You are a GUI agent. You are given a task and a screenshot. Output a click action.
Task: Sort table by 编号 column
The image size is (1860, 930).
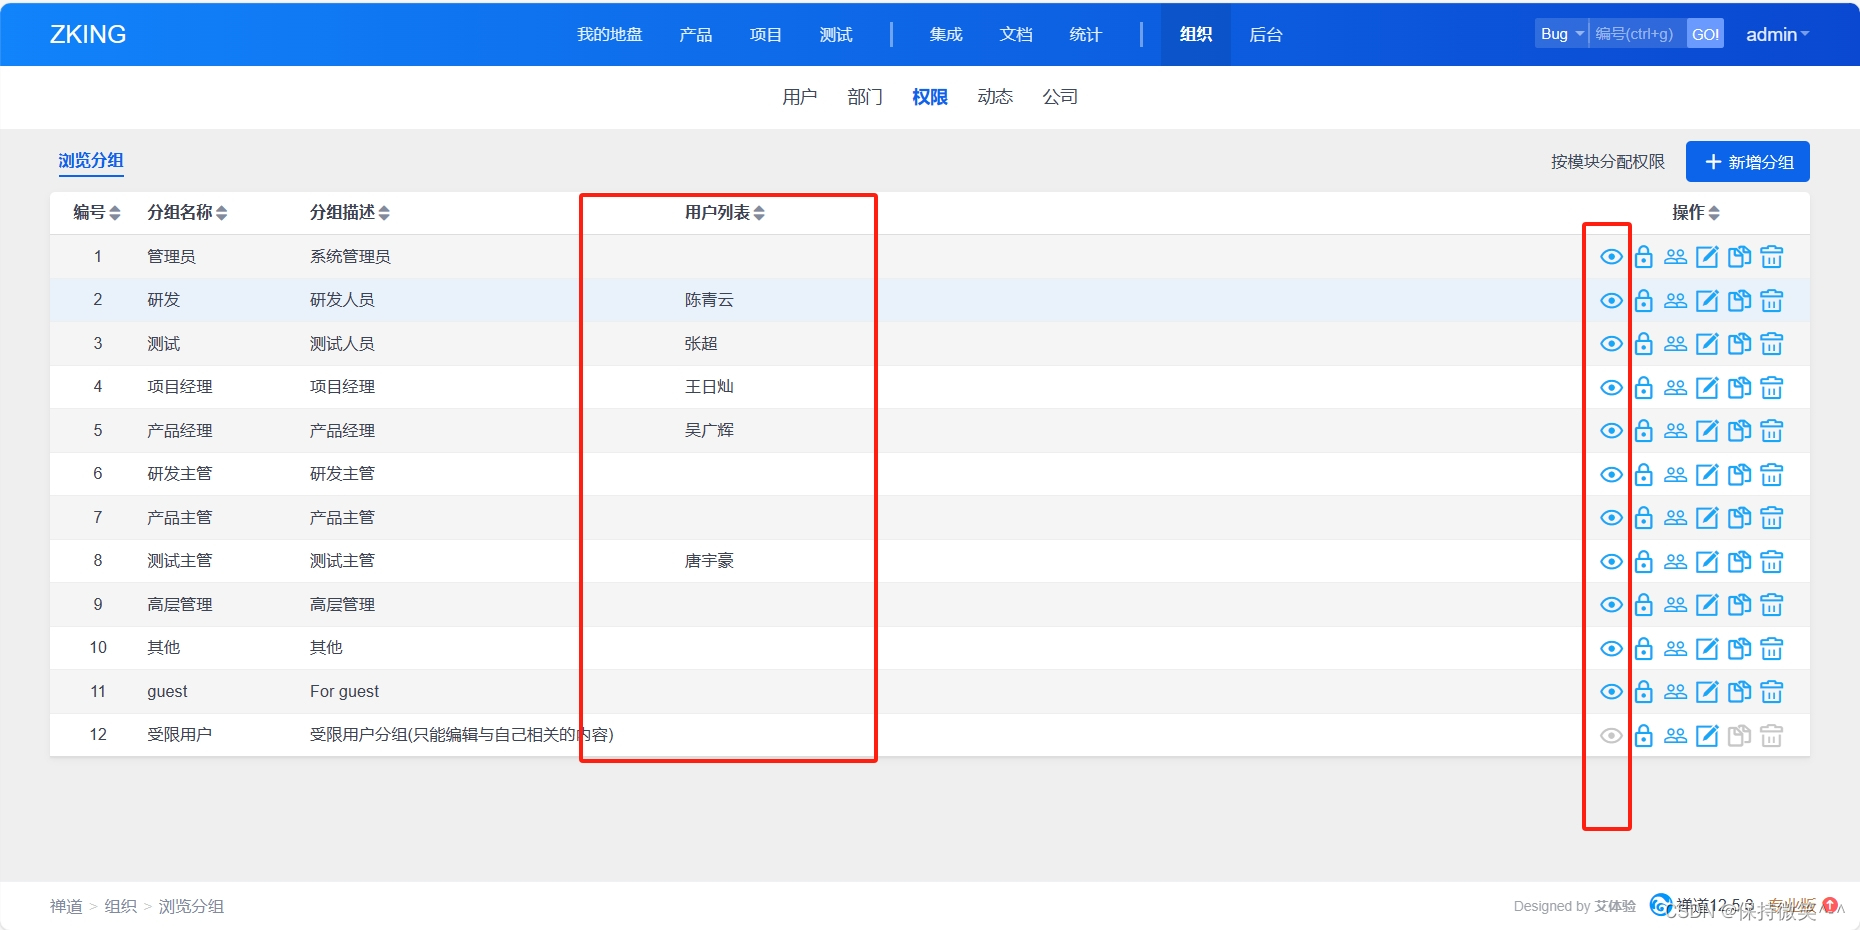96,212
